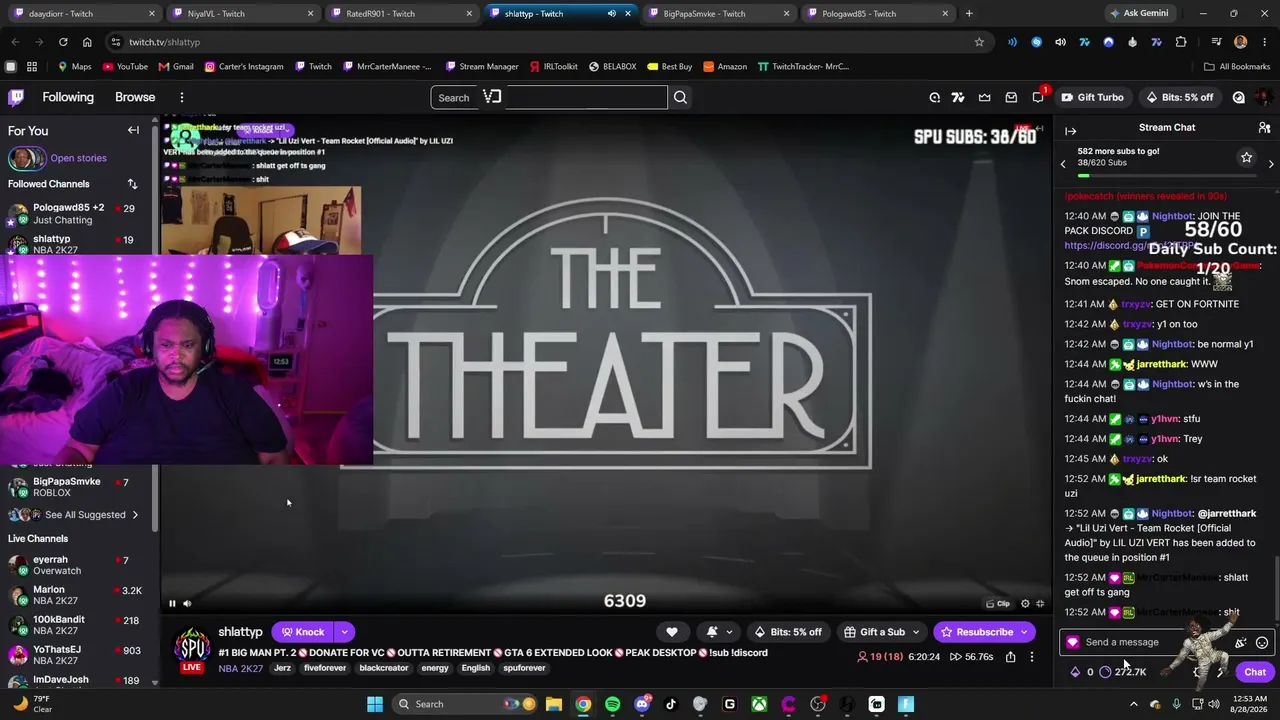Open notification options dropdown arrow
The image size is (1280, 720).
coord(729,632)
